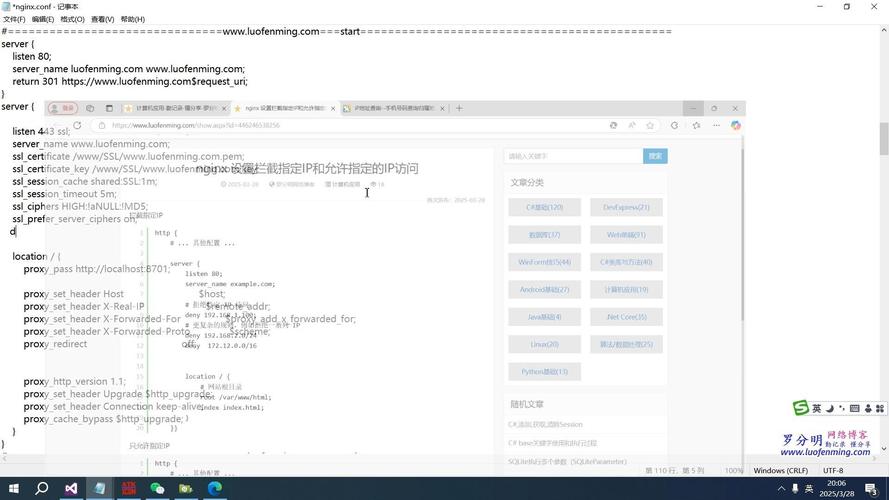Open the browser tab actions icon
The image size is (889, 500).
[109, 108]
